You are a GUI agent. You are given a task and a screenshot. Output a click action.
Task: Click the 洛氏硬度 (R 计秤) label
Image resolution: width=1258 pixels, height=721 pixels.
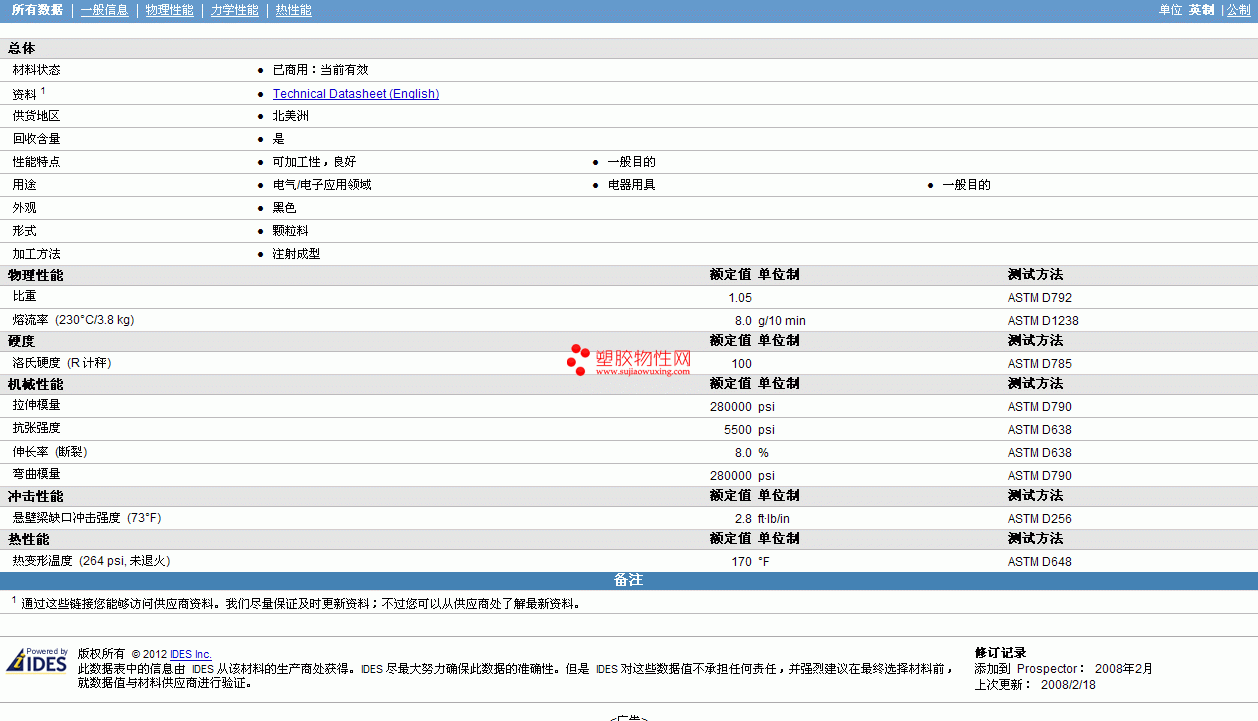pyautogui.click(x=62, y=363)
